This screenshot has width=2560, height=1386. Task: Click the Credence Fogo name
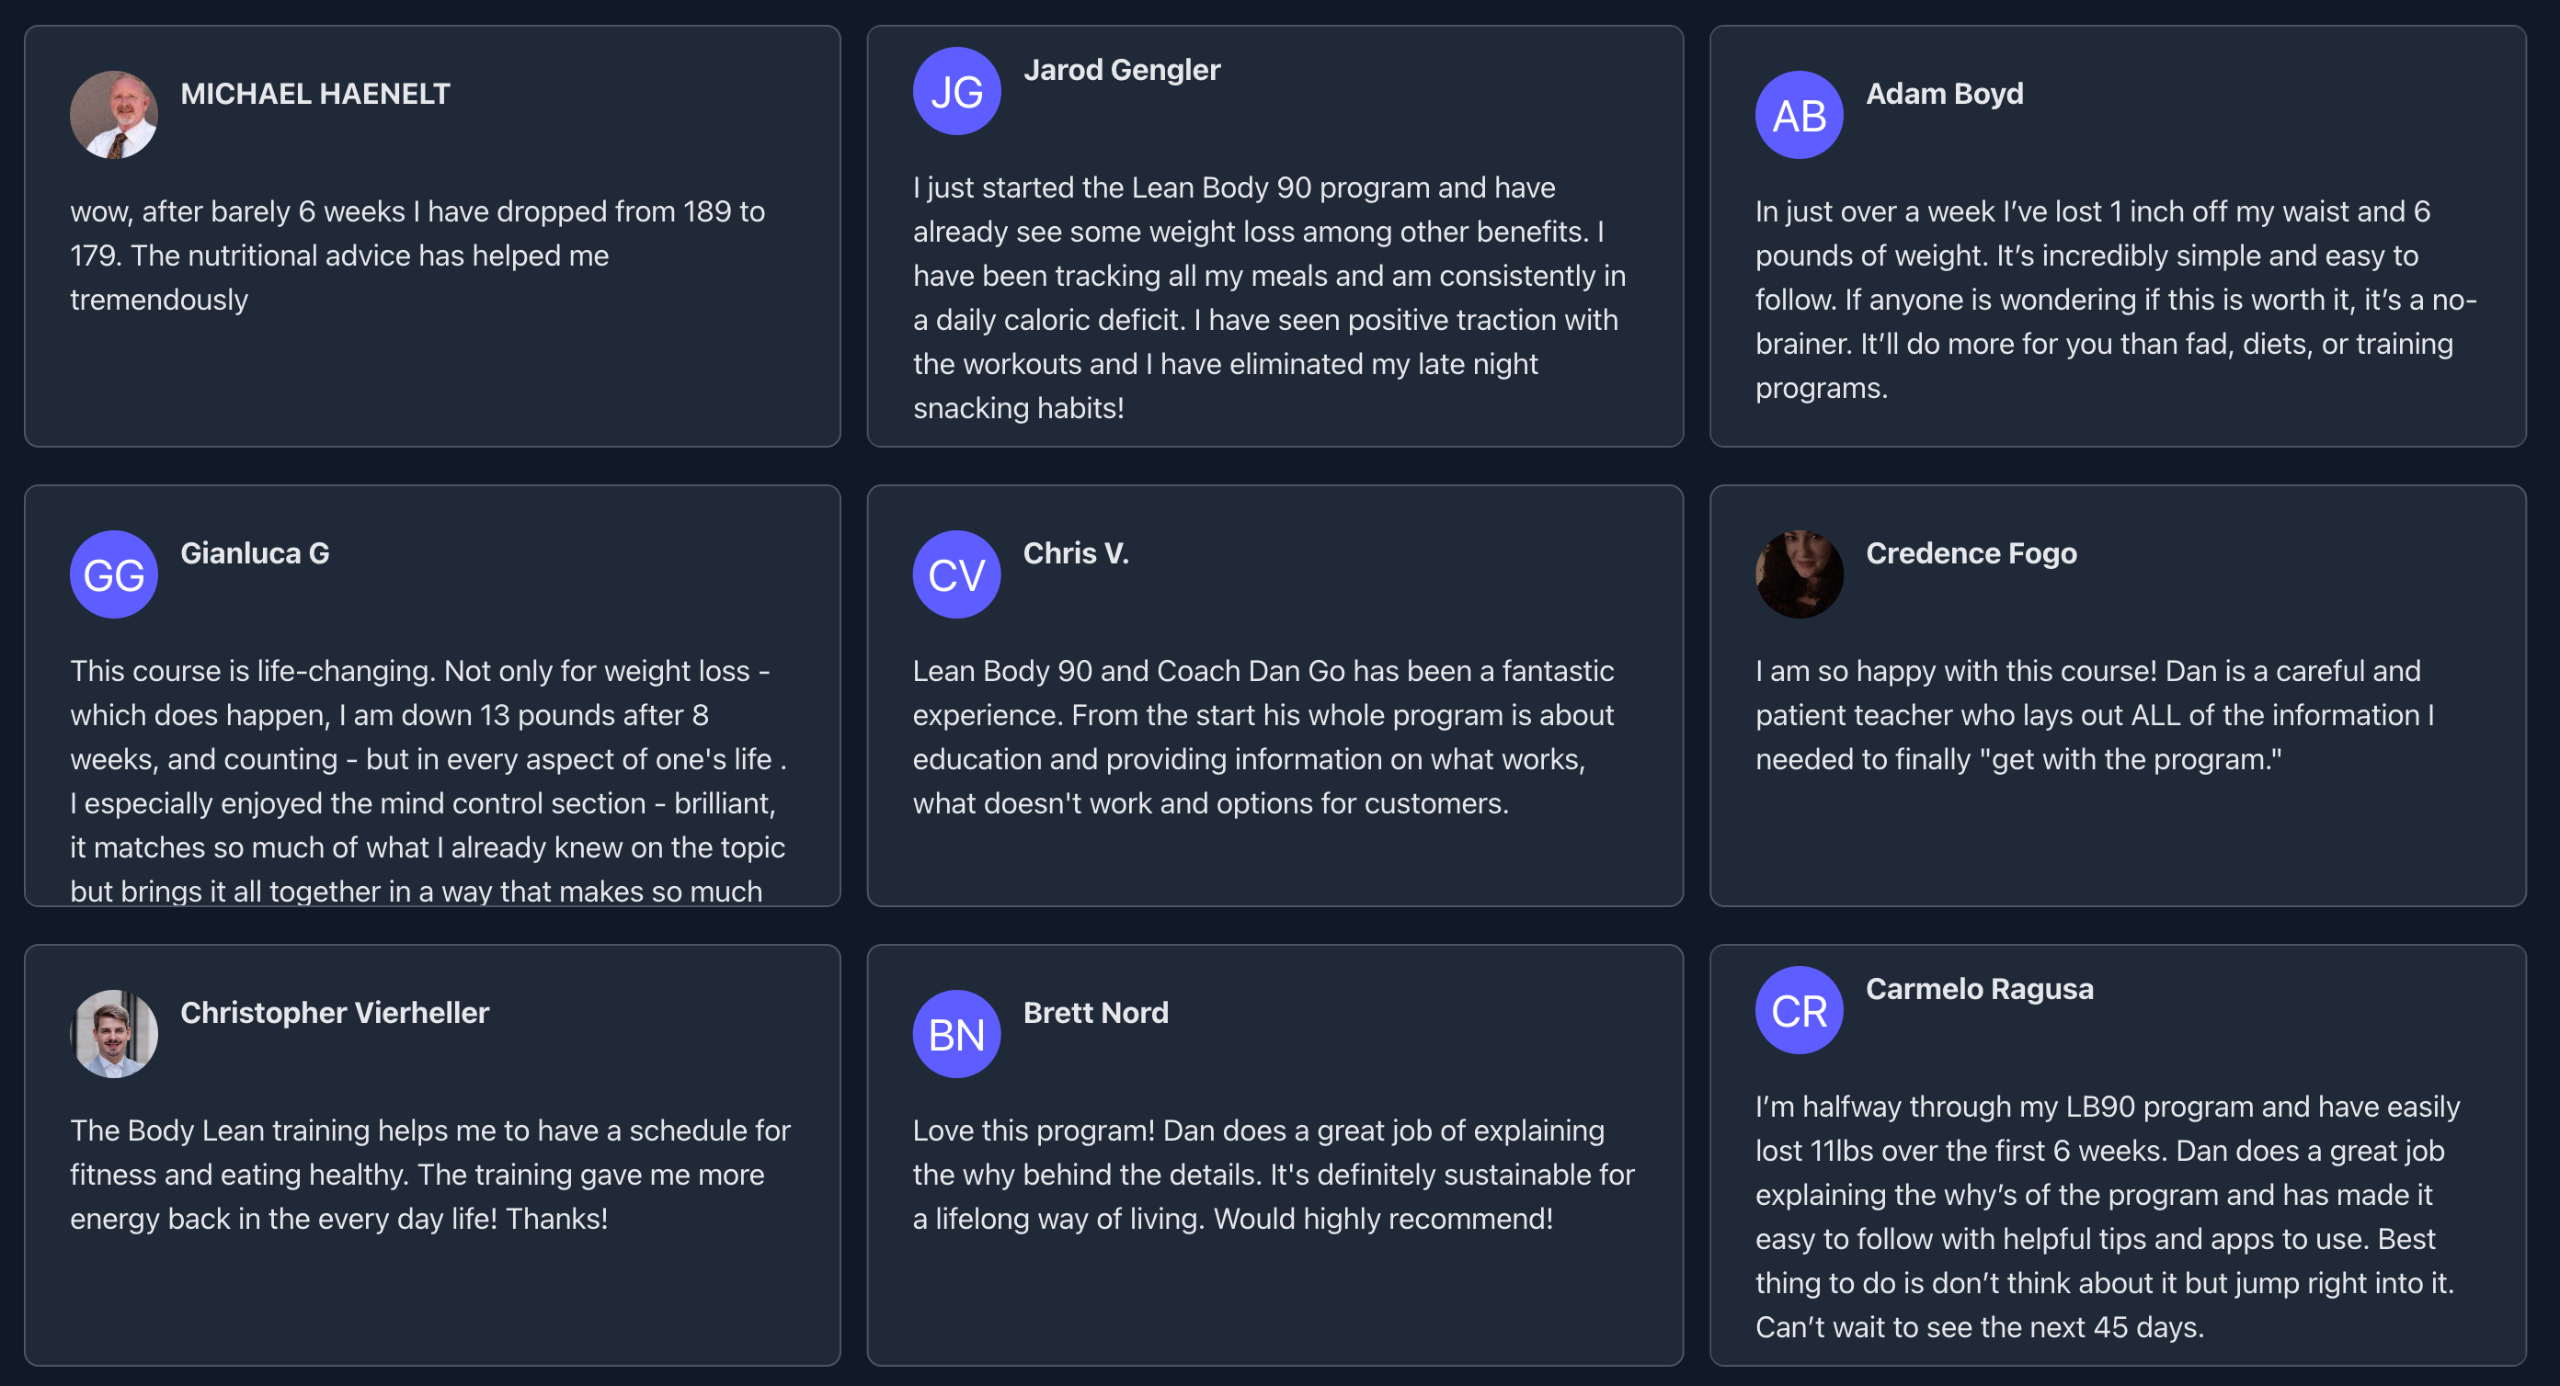tap(1970, 553)
